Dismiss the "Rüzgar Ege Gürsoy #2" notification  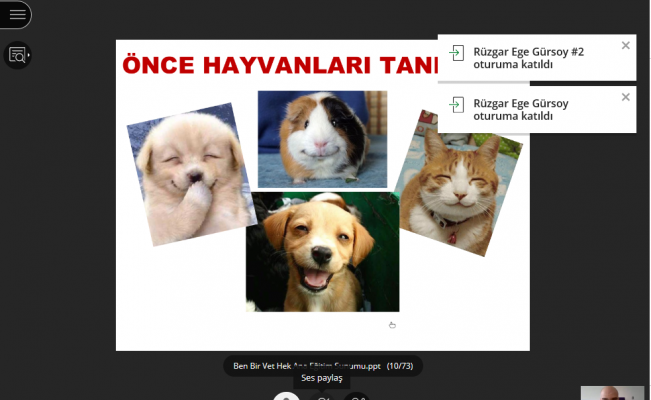point(626,45)
